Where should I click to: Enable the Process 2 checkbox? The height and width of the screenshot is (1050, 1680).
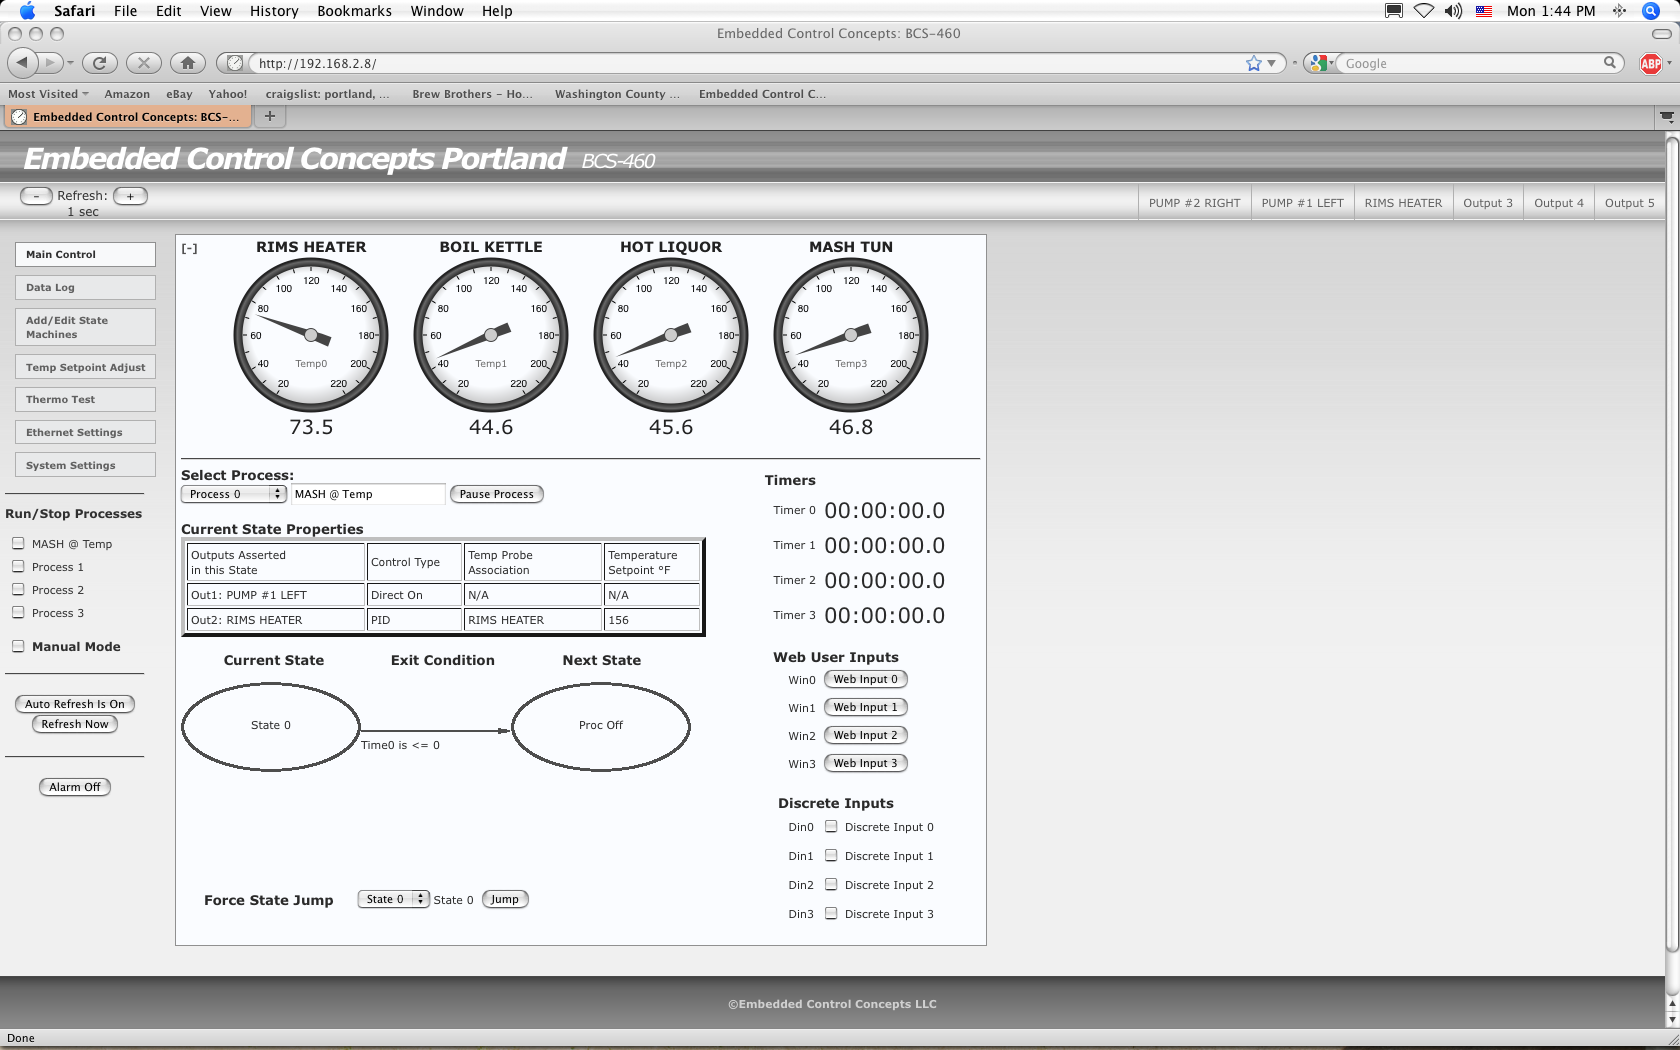click(x=18, y=589)
